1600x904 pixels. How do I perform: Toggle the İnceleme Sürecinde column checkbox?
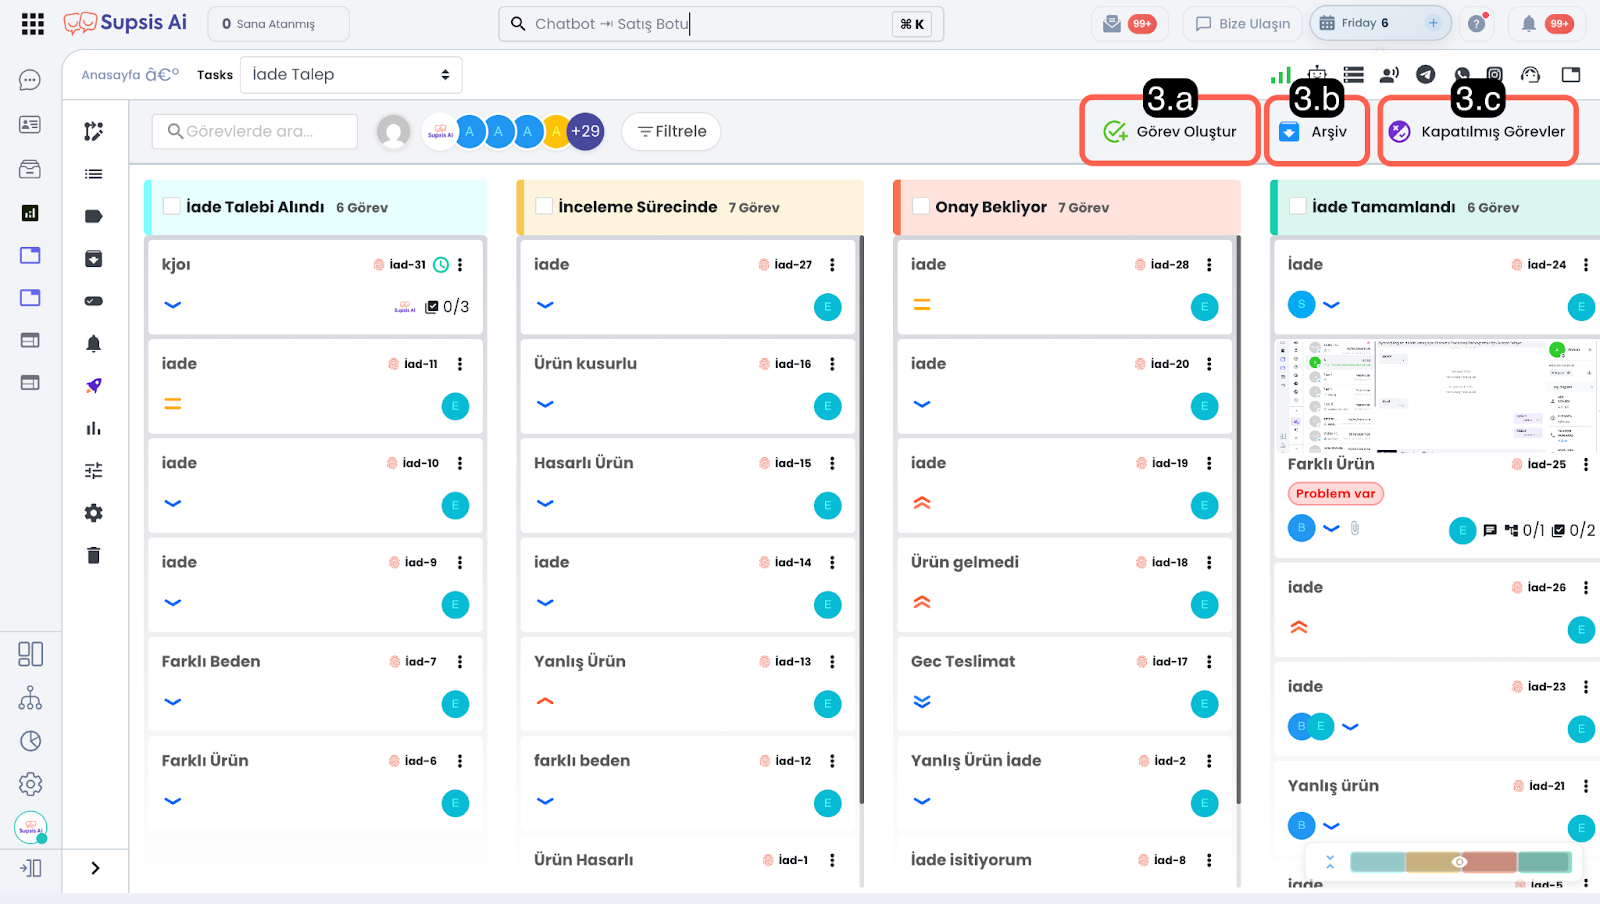pyautogui.click(x=544, y=206)
